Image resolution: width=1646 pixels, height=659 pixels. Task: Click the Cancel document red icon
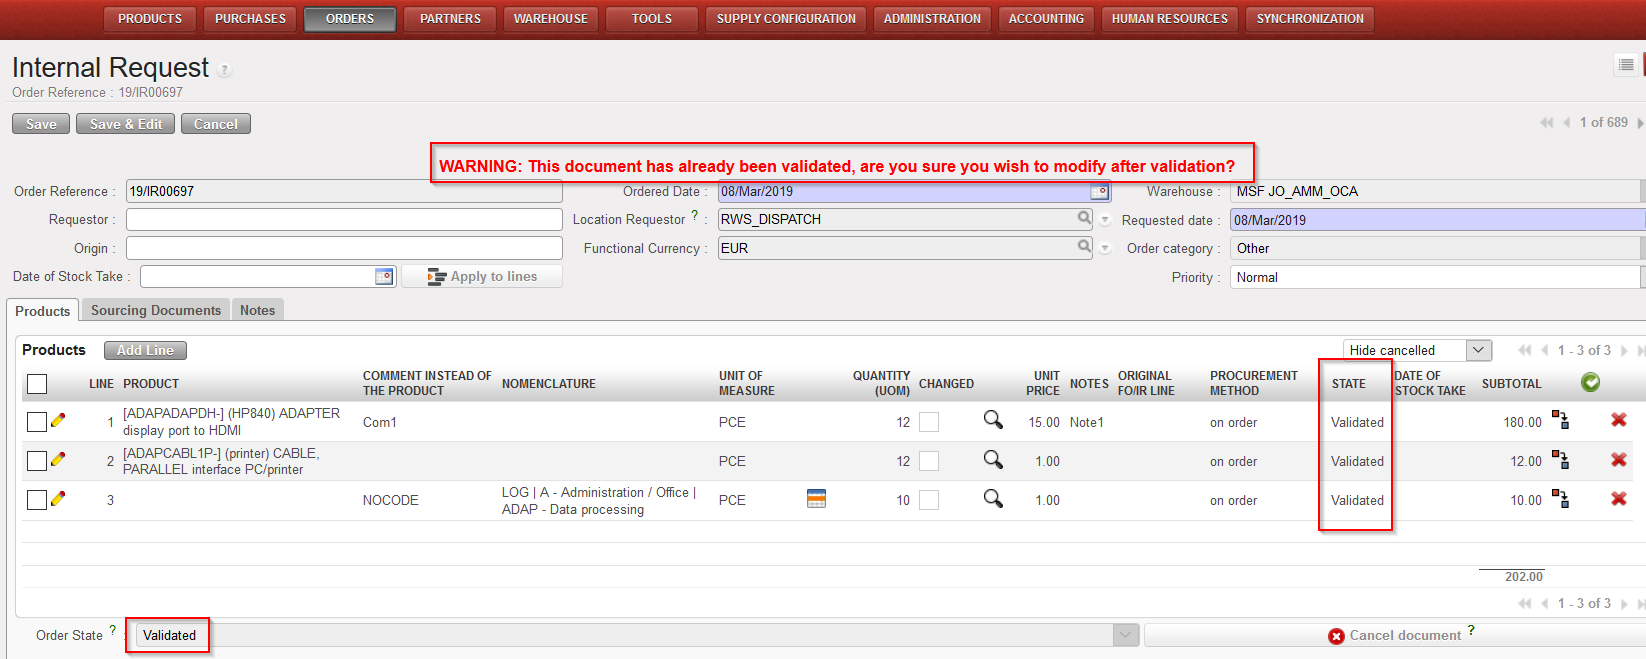tap(1336, 636)
